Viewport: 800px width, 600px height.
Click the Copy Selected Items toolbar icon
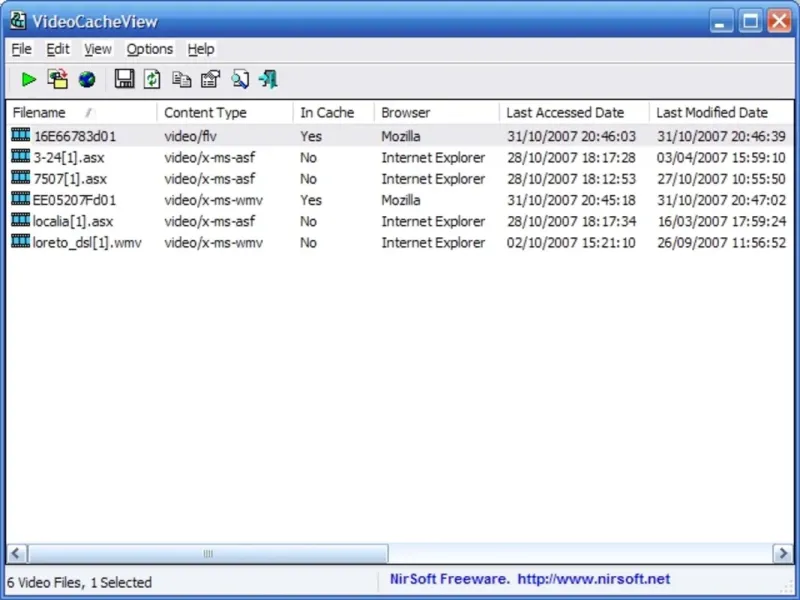pos(182,80)
